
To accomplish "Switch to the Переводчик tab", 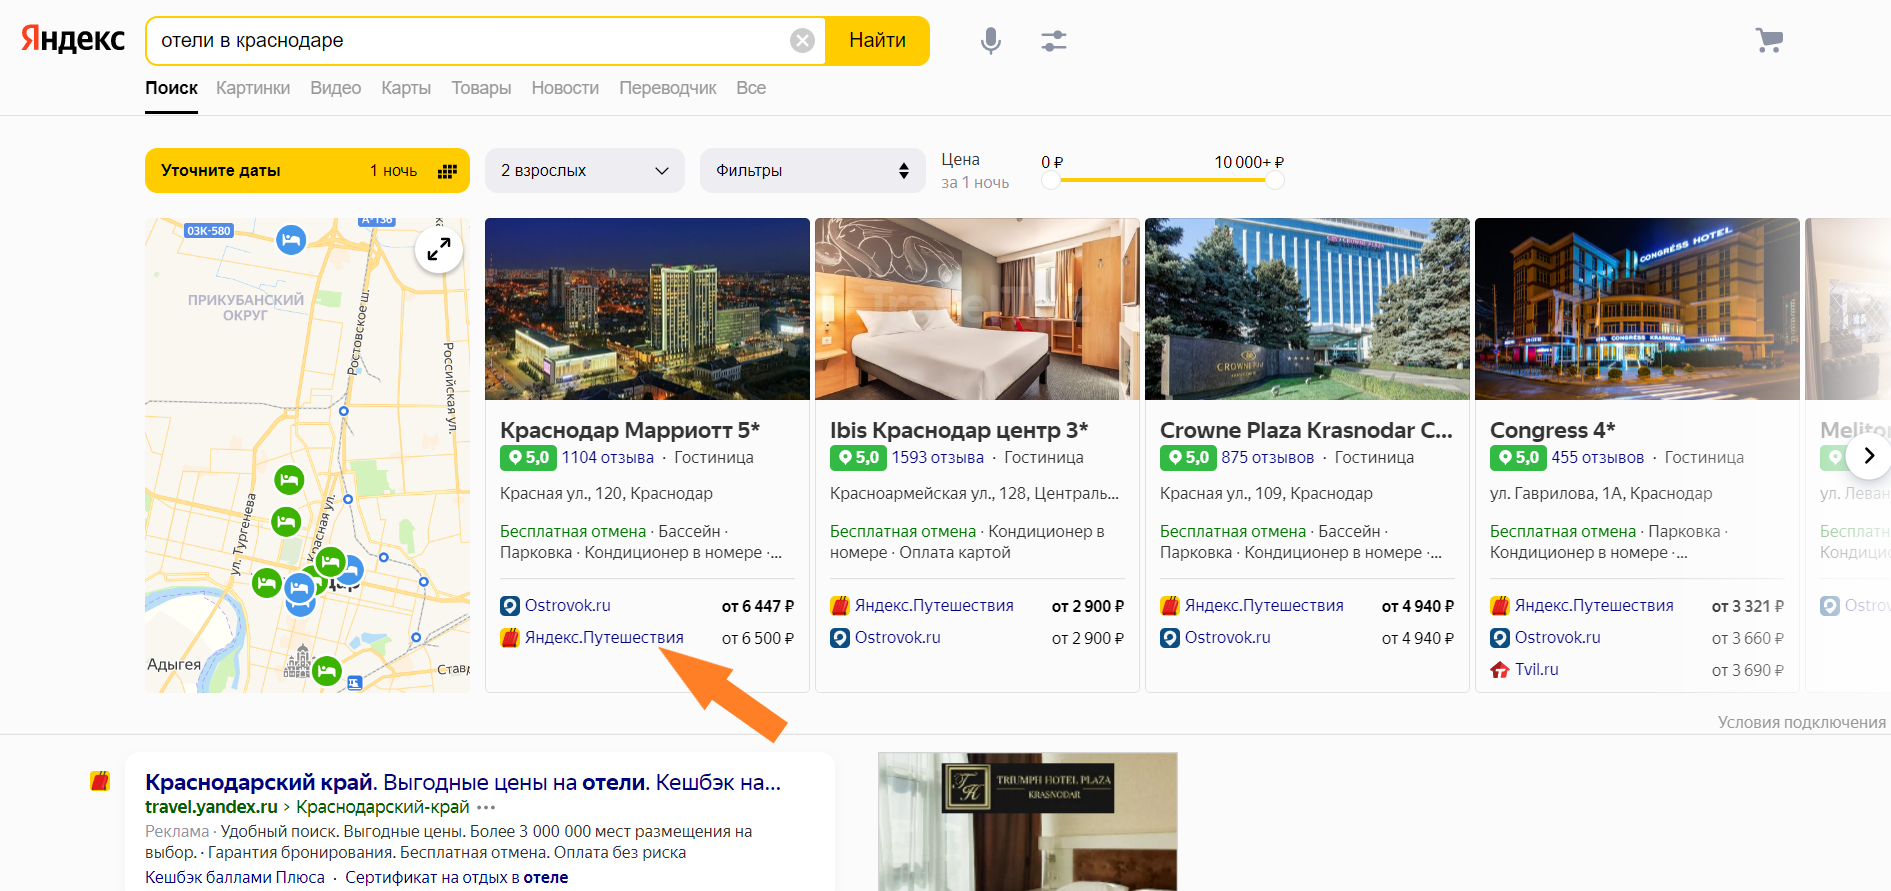I will (x=668, y=88).
